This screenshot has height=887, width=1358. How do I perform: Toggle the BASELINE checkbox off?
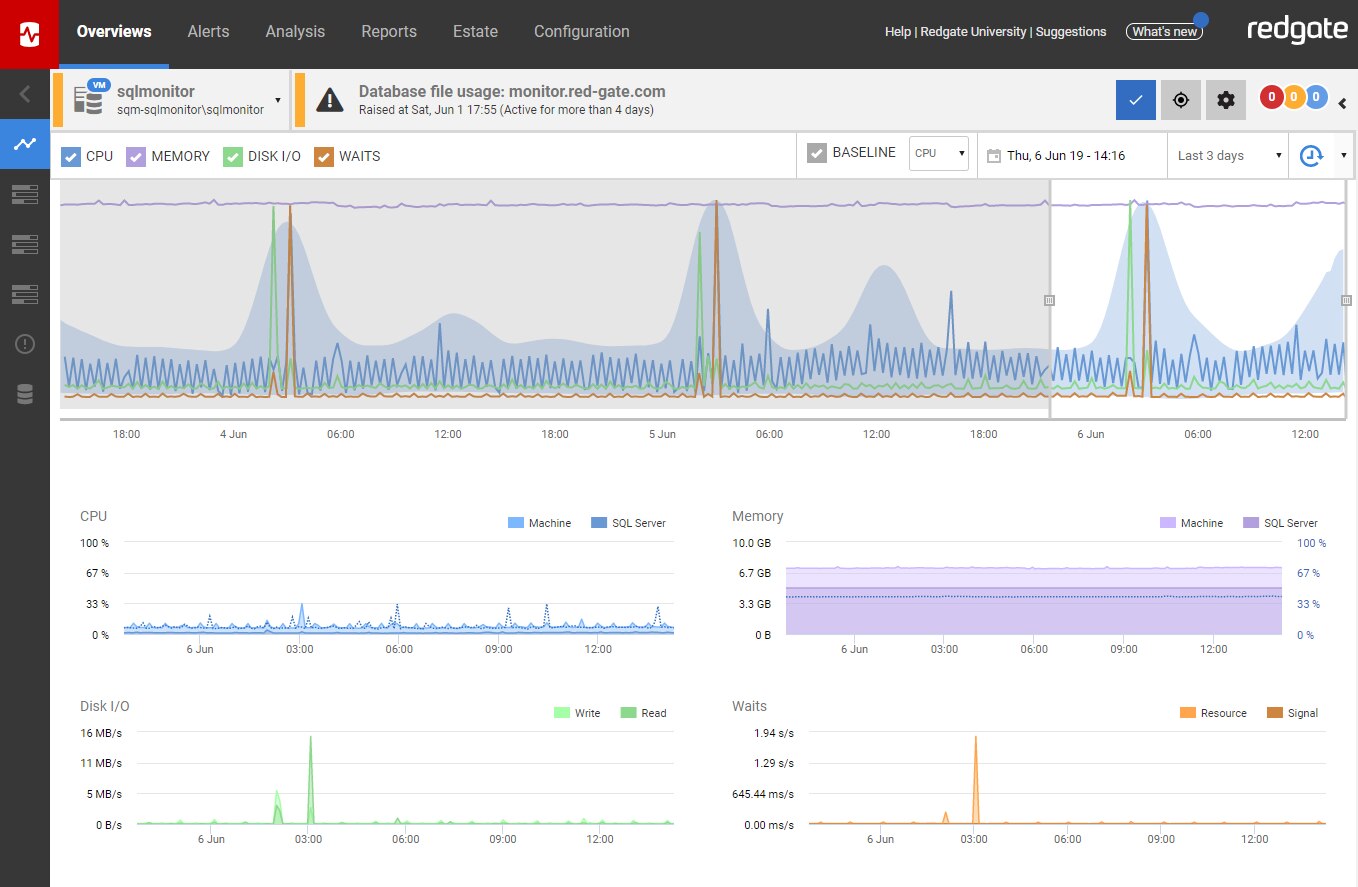(817, 152)
